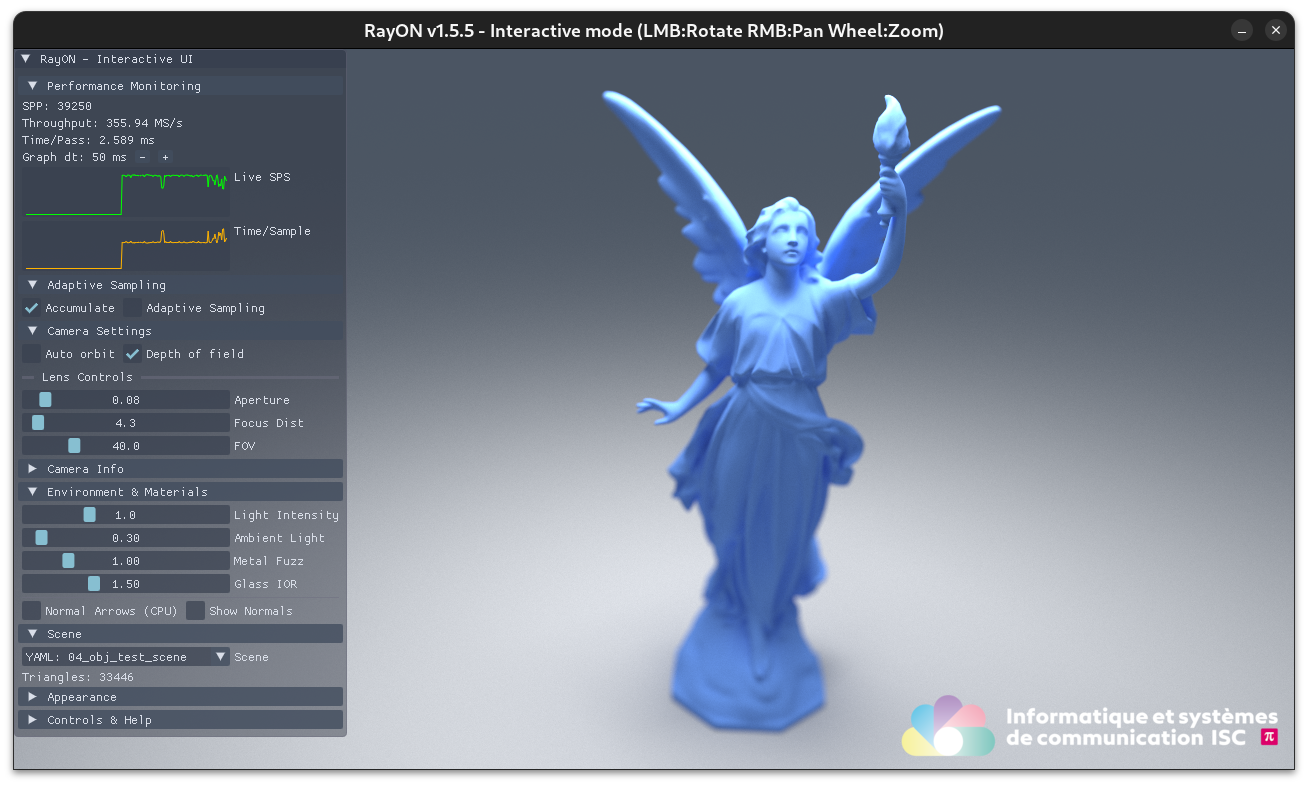The width and height of the screenshot is (1308, 786).
Task: Minimize the RayON window
Action: pos(1242,31)
